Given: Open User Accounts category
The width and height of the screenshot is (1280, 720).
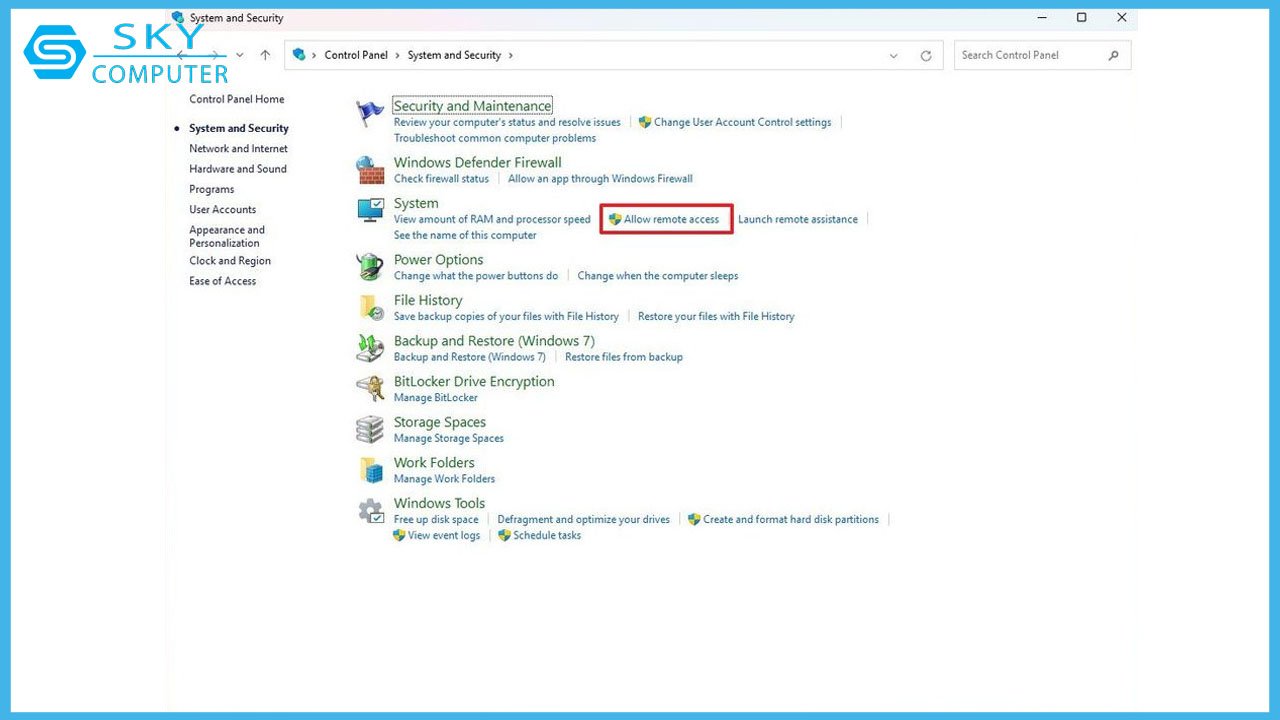Looking at the screenshot, I should pyautogui.click(x=223, y=209).
